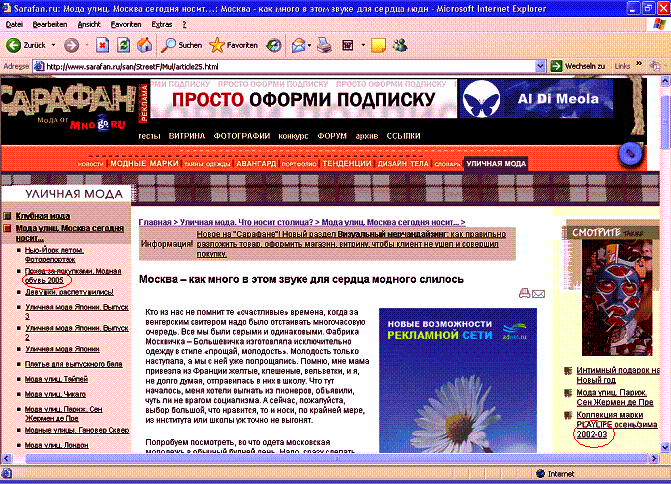Open Клубная мода sidebar link
The width and height of the screenshot is (671, 484).
pyautogui.click(x=43, y=216)
